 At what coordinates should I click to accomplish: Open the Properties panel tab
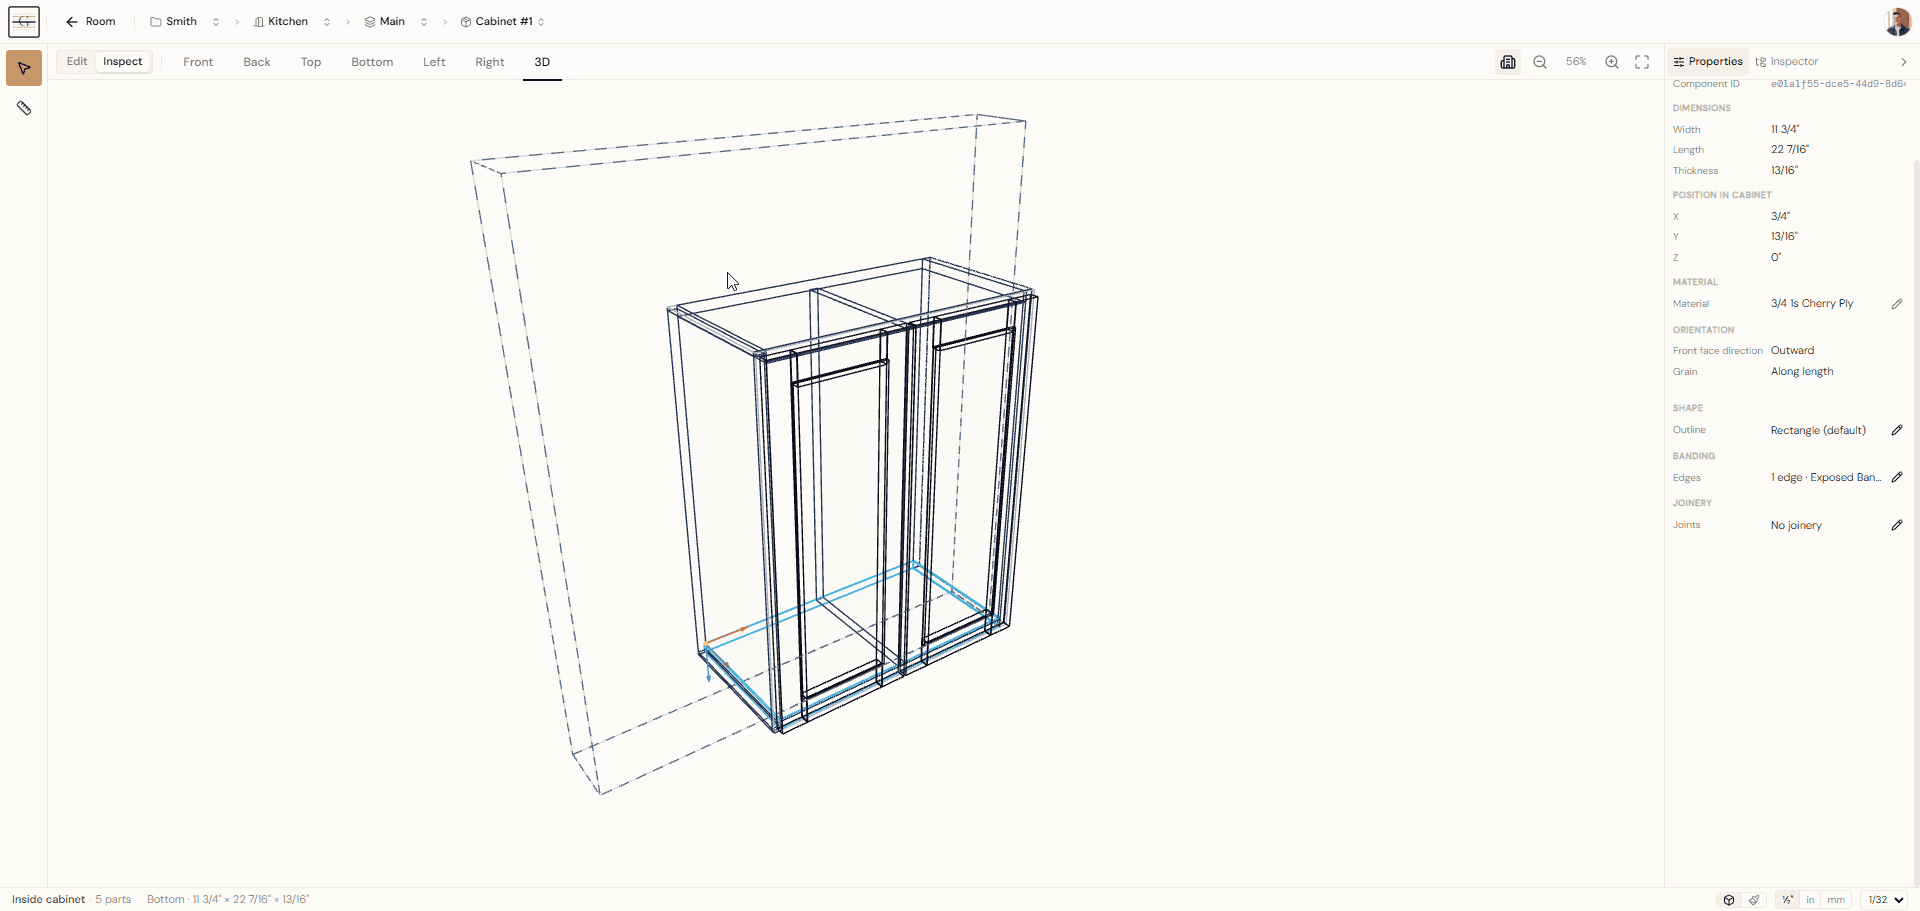[1708, 62]
